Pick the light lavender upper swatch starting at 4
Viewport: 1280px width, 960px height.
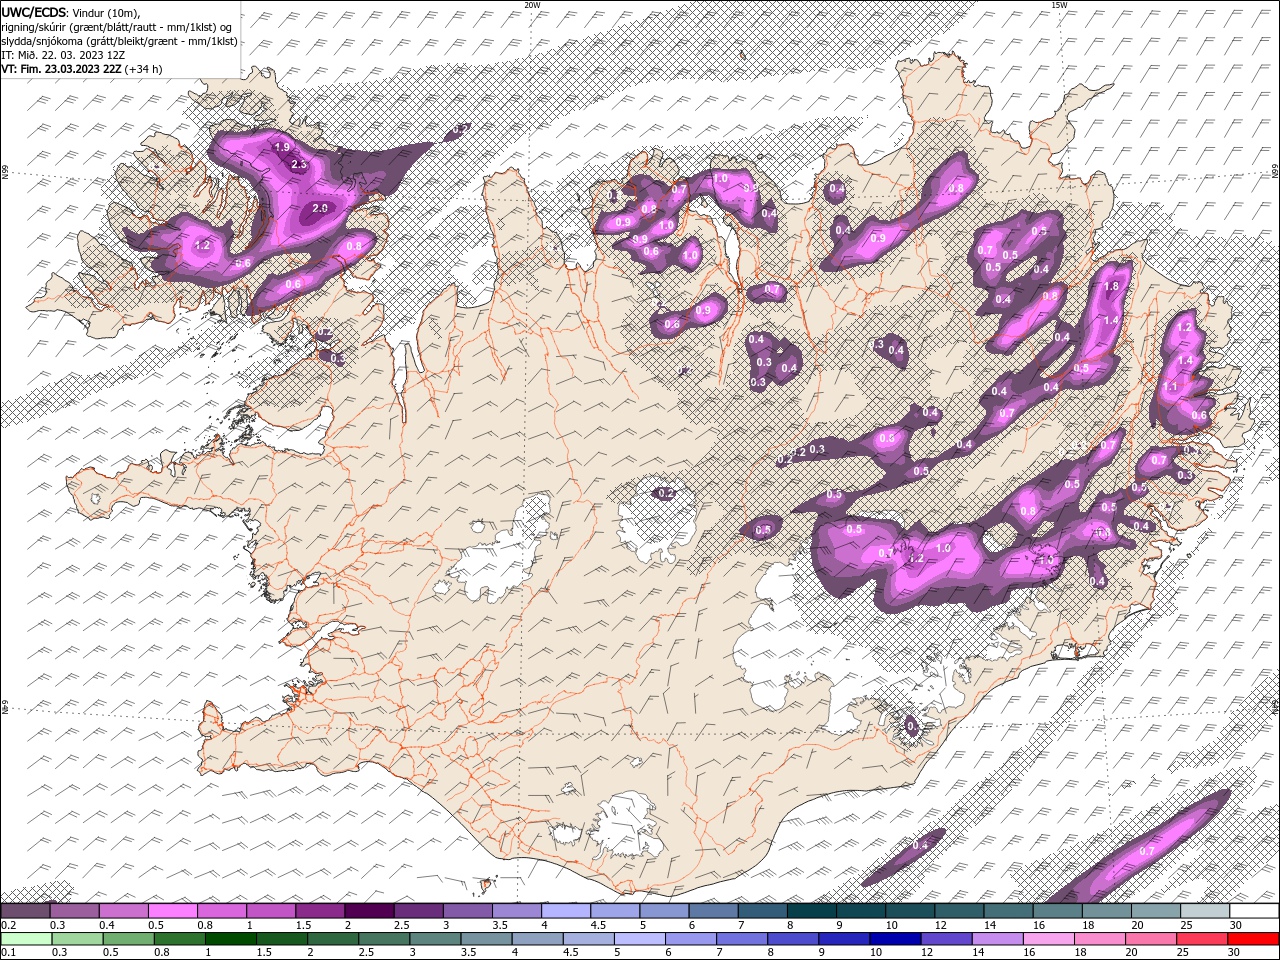[x=566, y=911]
